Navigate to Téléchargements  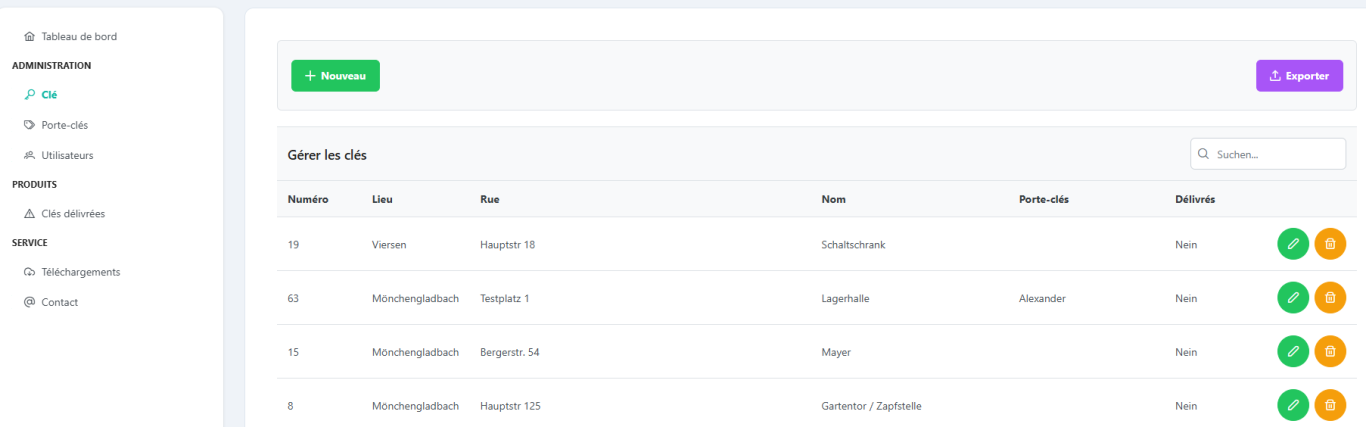coord(80,272)
